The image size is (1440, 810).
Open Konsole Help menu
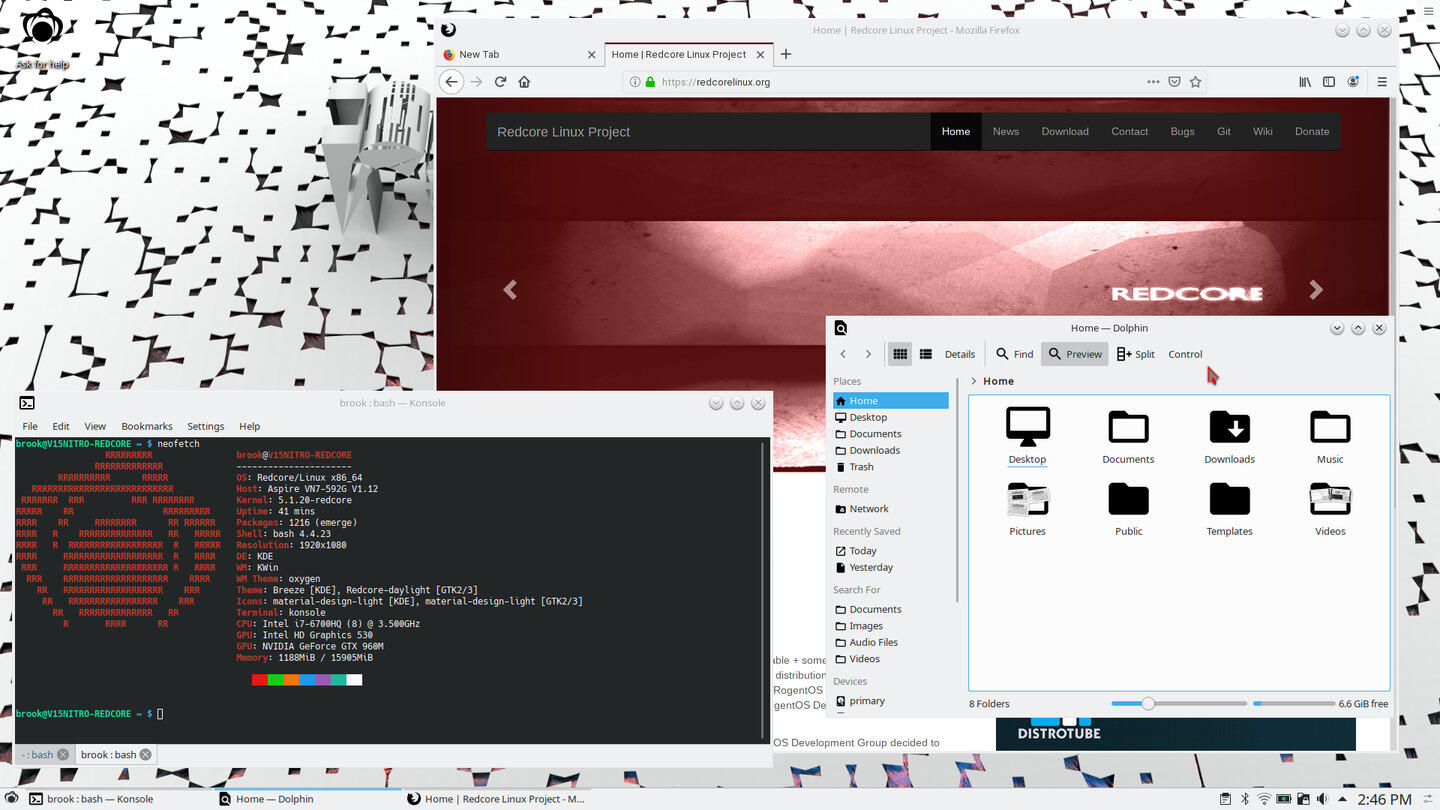[250, 426]
